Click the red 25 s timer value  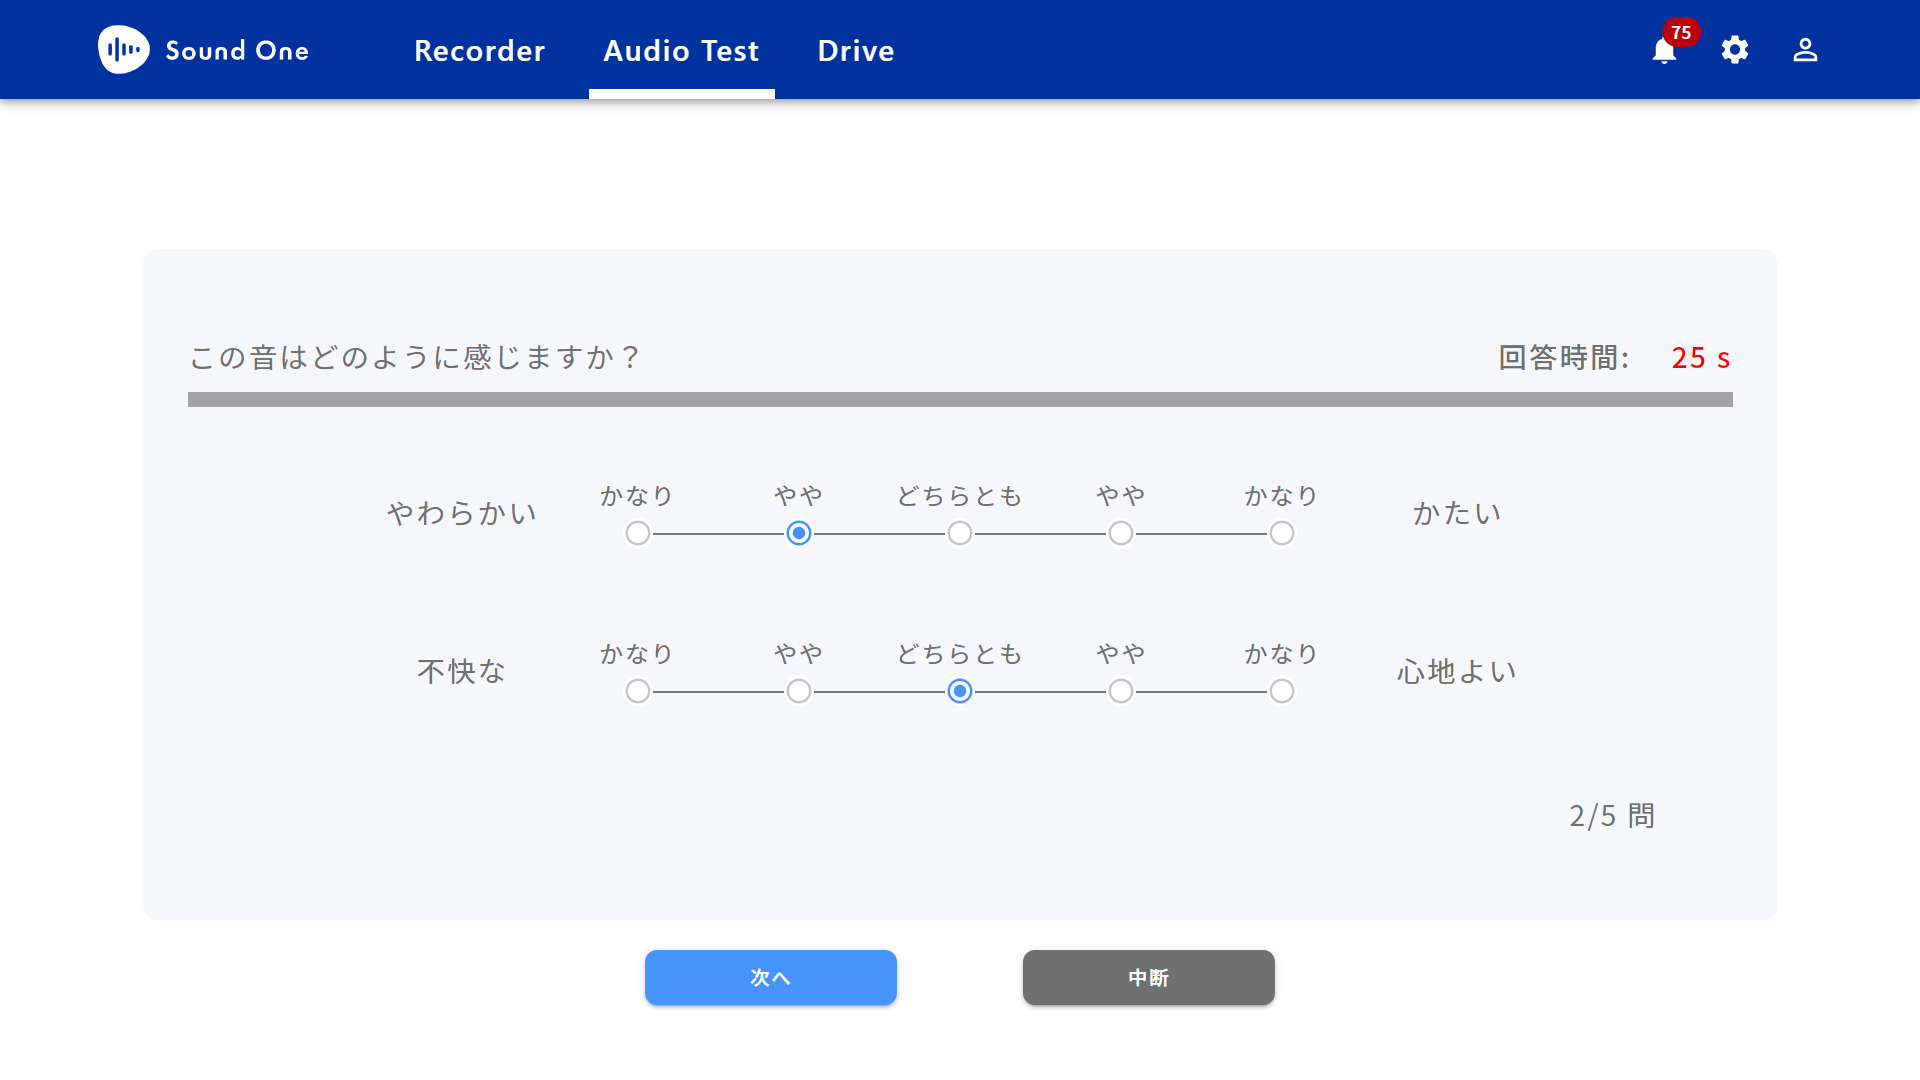click(1701, 358)
